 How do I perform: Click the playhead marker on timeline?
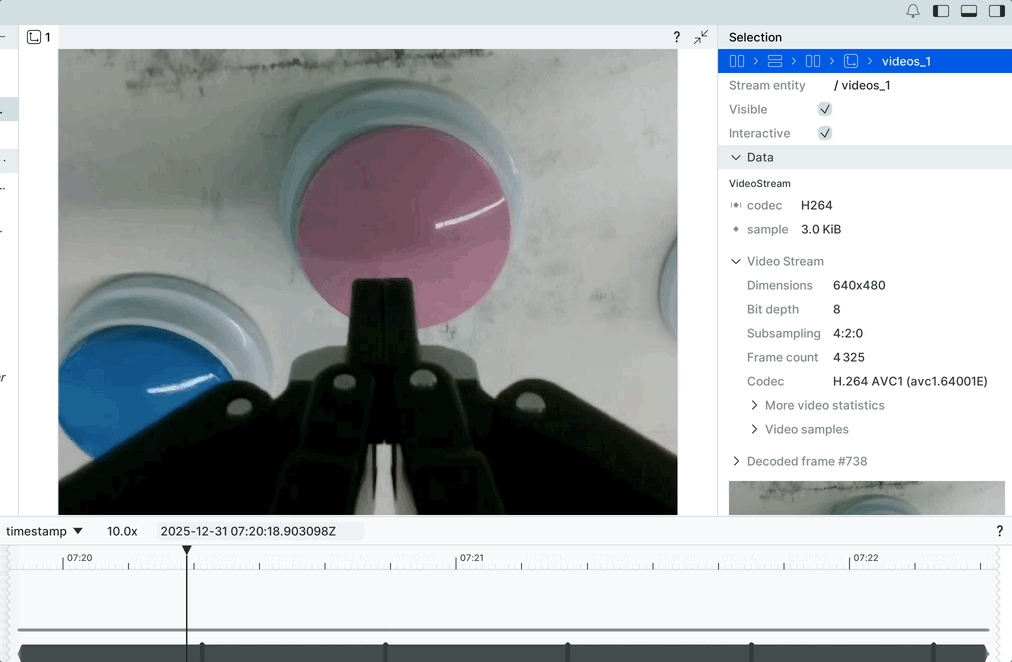[x=187, y=550]
